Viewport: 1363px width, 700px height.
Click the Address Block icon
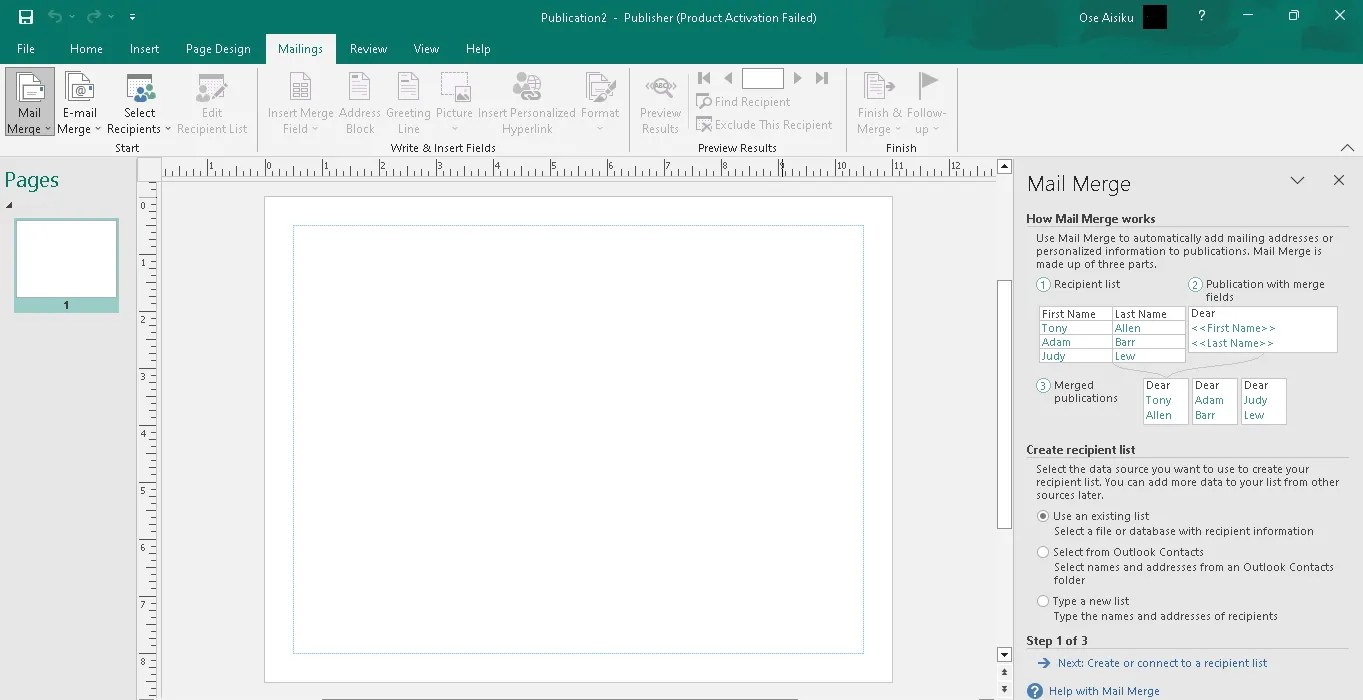point(359,100)
